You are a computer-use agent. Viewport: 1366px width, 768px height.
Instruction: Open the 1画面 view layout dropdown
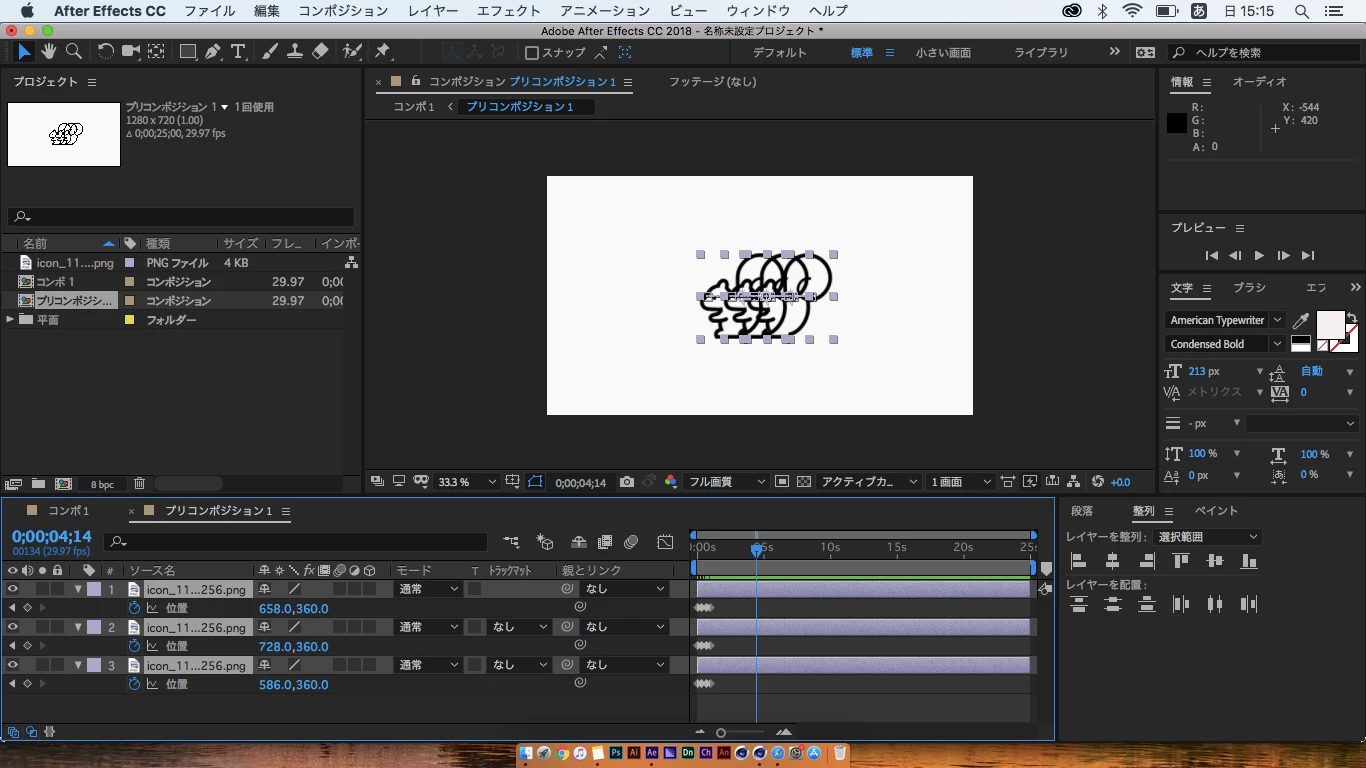960,482
